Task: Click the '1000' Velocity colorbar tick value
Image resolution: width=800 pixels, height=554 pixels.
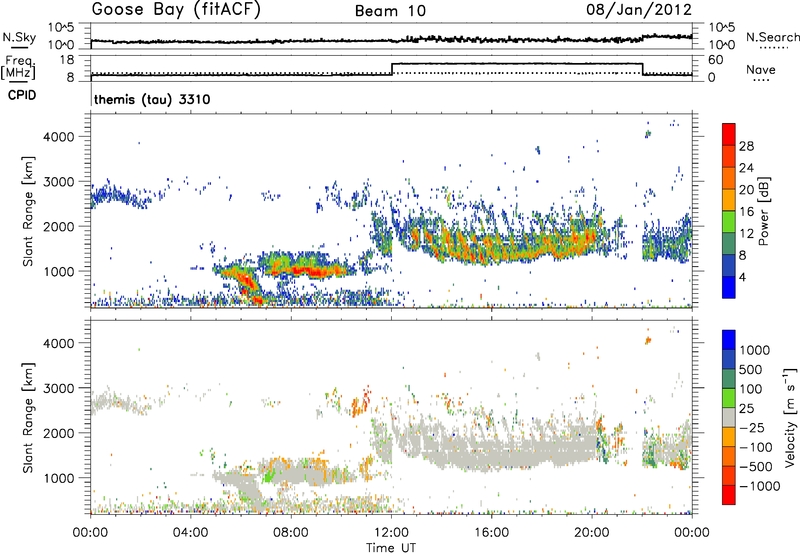Action: 754,350
